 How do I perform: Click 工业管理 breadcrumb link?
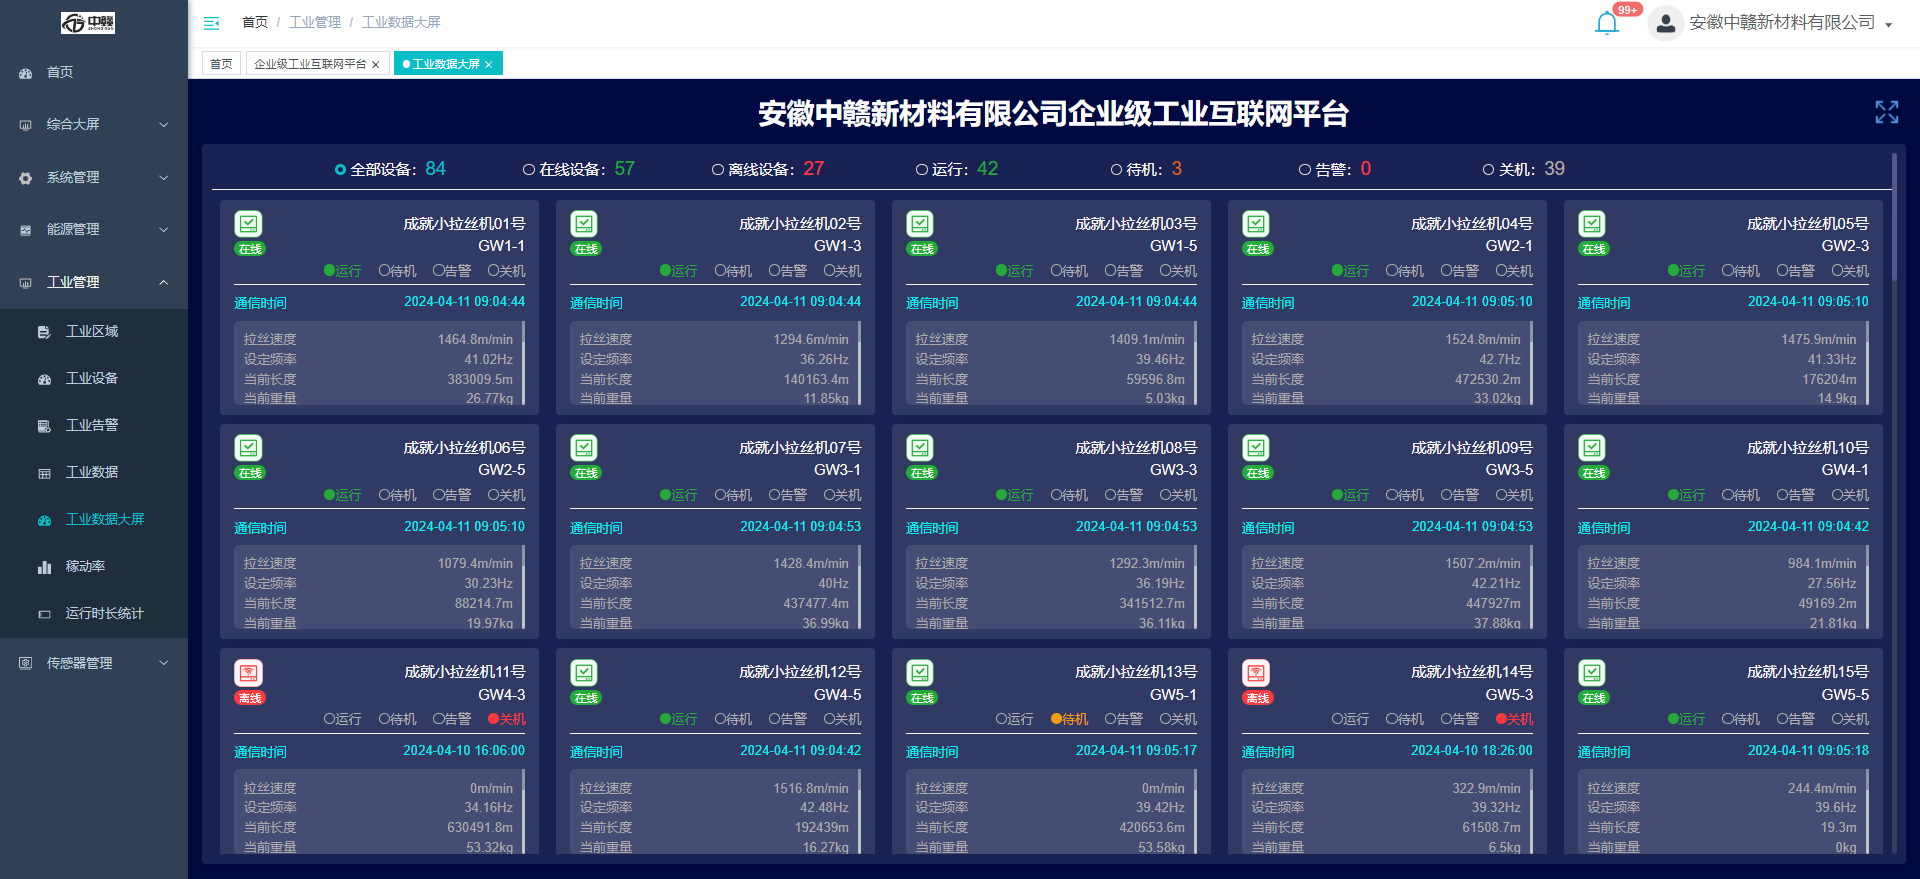click(315, 22)
